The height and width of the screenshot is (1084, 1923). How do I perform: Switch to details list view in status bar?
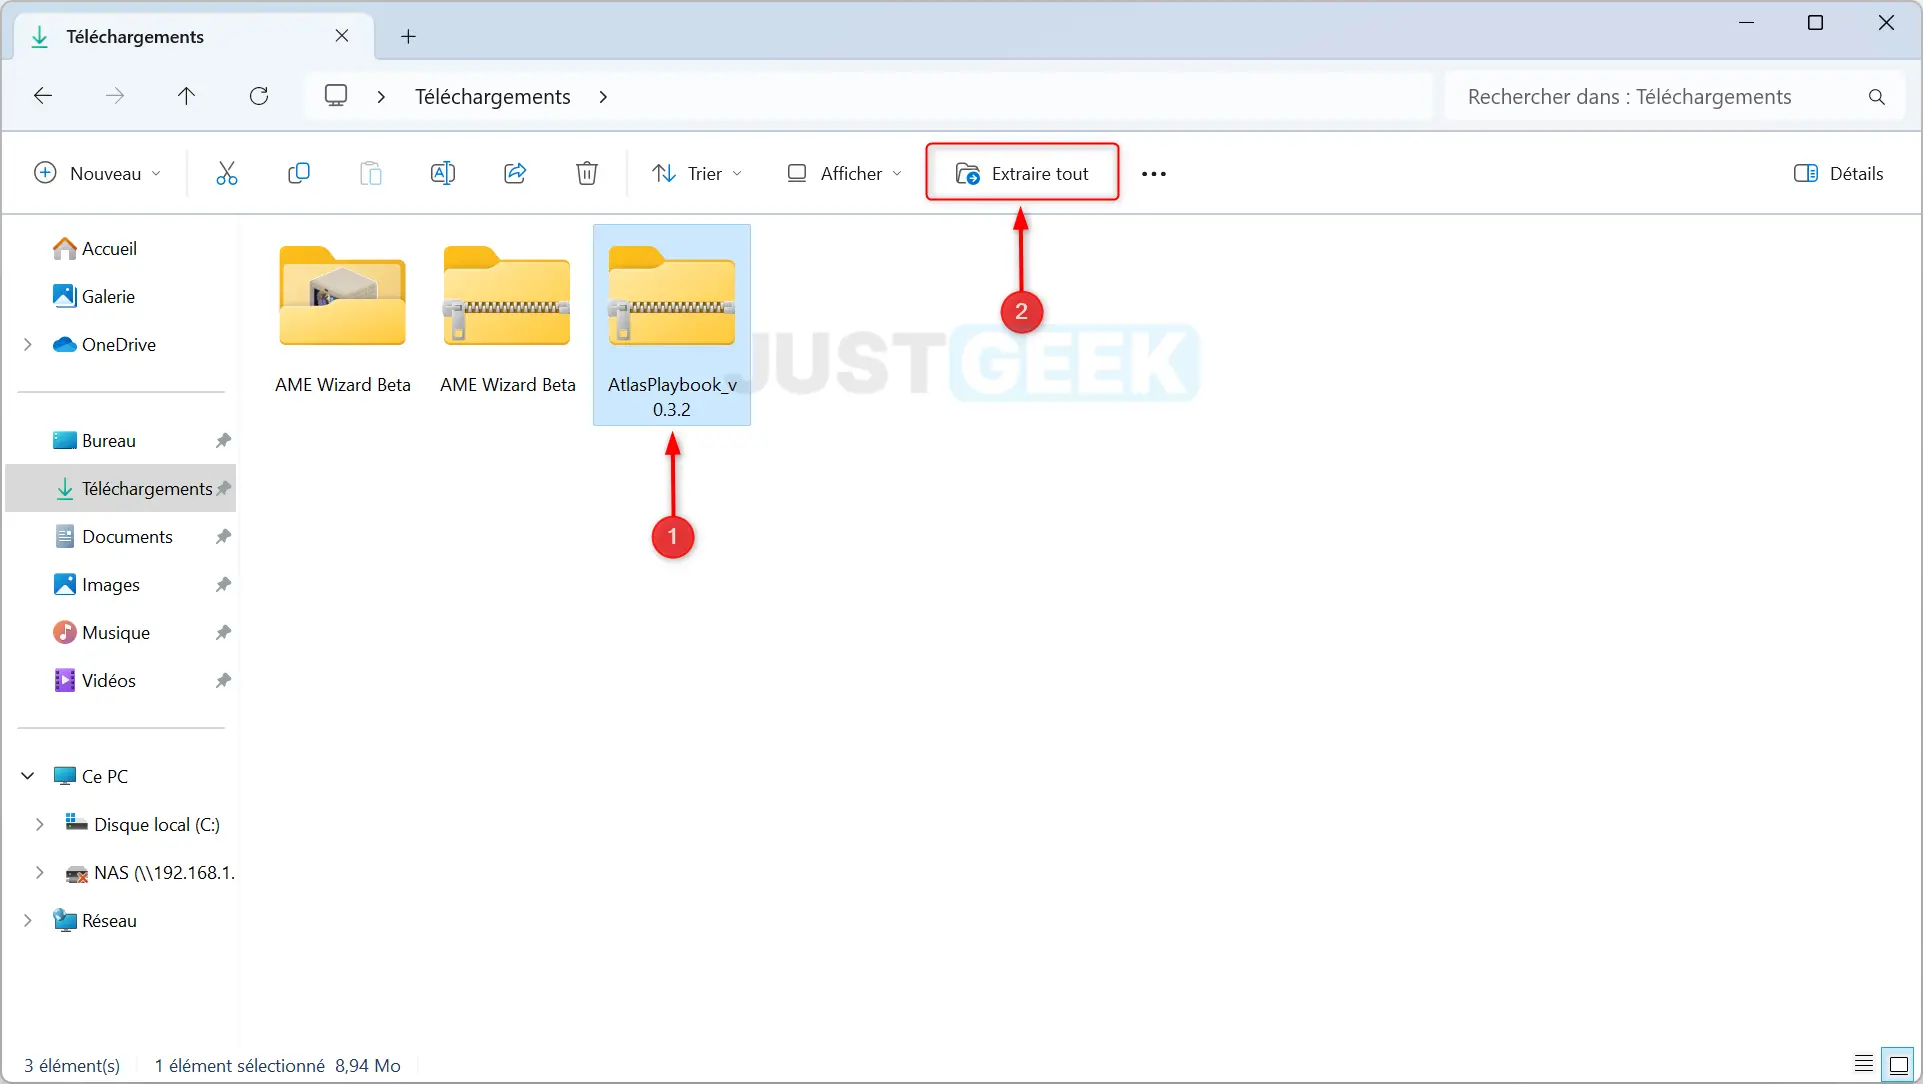click(1863, 1064)
